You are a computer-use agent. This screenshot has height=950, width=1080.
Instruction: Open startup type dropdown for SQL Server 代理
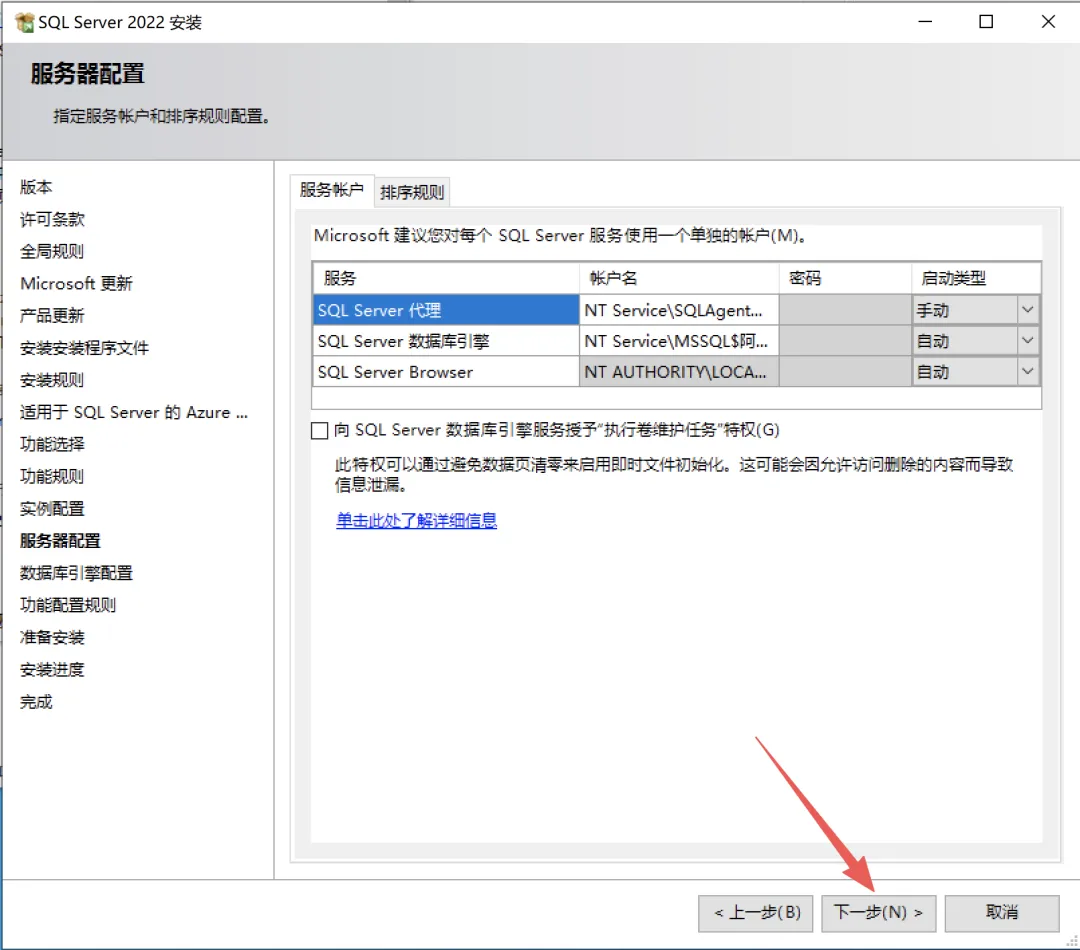coord(1027,310)
